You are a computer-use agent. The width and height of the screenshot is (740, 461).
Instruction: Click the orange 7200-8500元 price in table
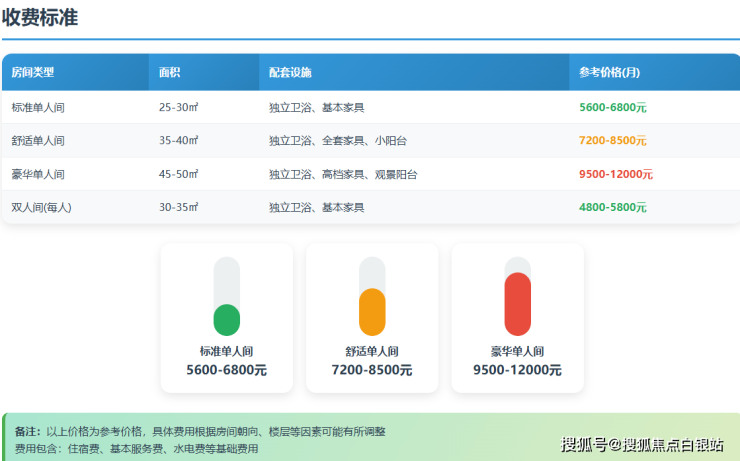[x=612, y=141]
